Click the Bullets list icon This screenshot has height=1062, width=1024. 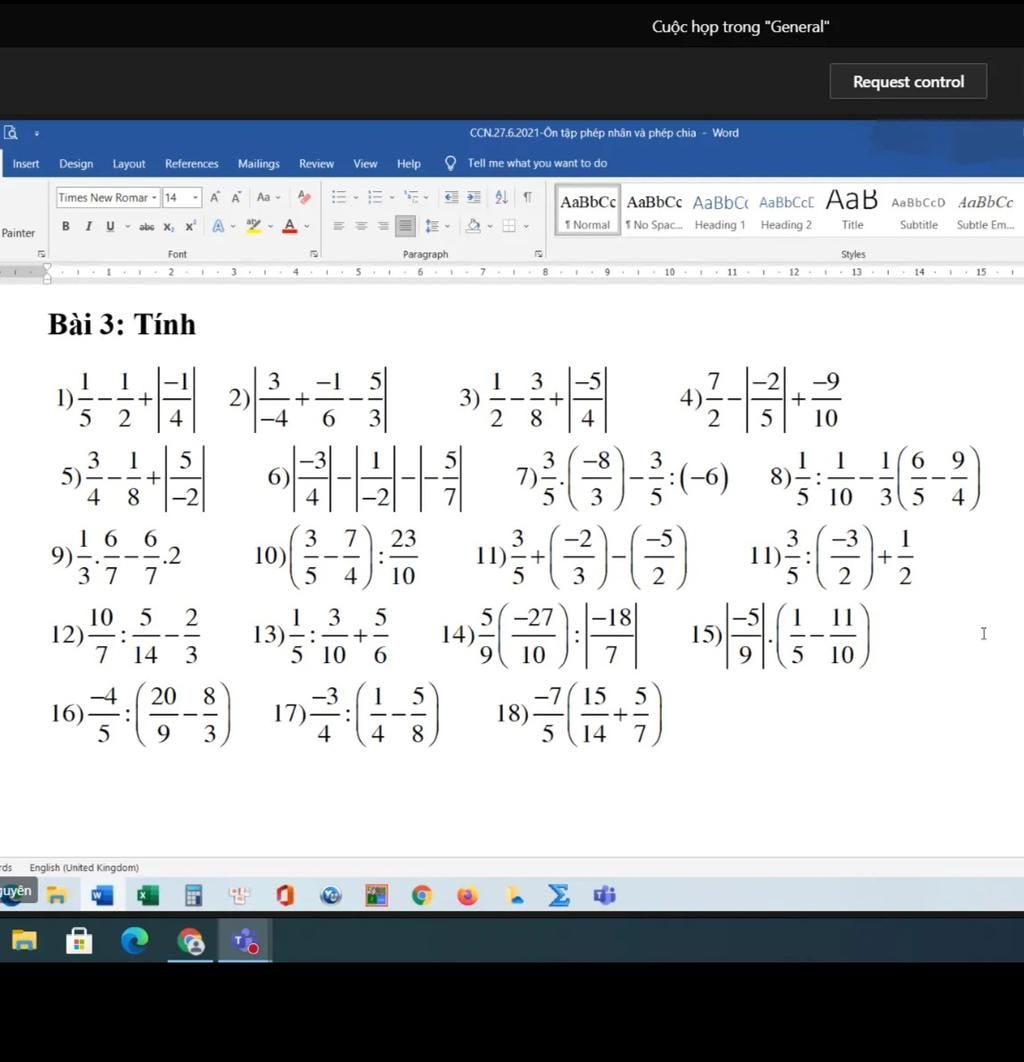tap(339, 197)
